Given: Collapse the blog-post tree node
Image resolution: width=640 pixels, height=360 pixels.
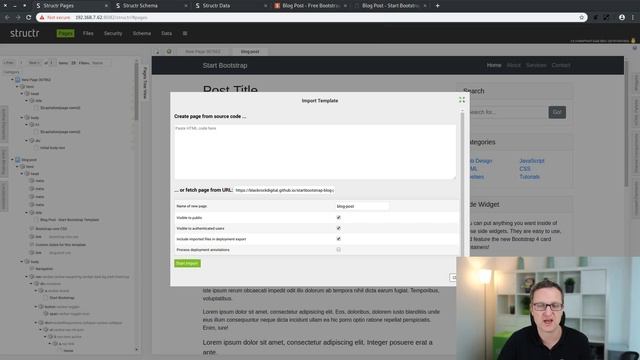Looking at the screenshot, I should click(x=12, y=160).
